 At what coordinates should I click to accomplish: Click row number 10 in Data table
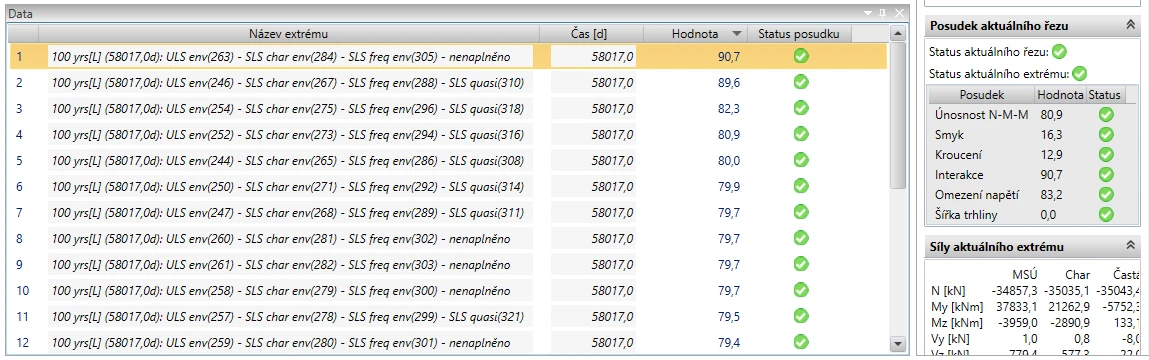point(23,290)
